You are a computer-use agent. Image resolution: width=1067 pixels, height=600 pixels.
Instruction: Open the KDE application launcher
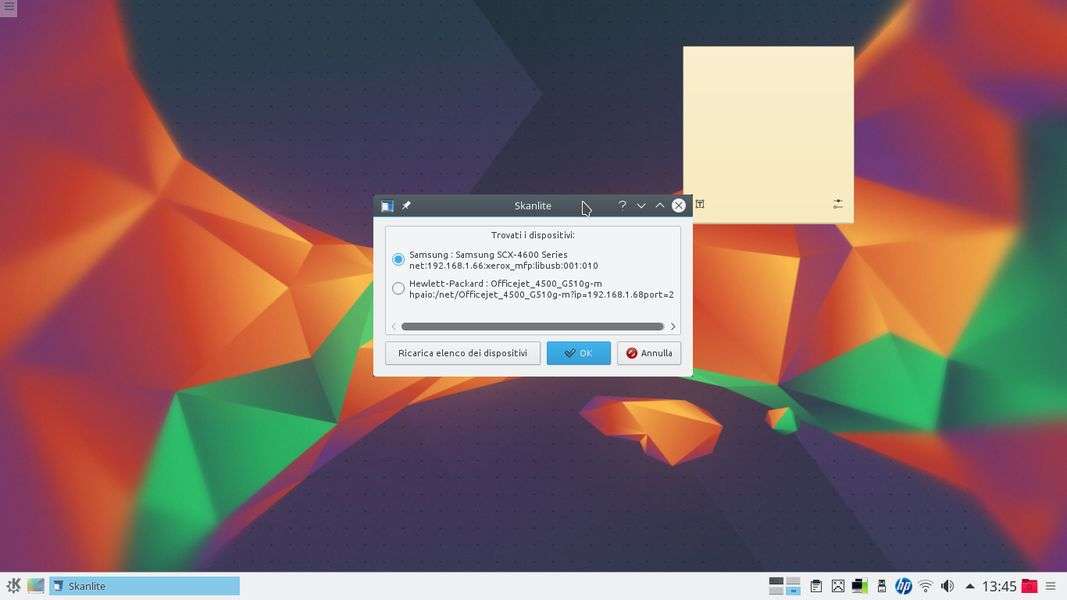click(x=13, y=586)
